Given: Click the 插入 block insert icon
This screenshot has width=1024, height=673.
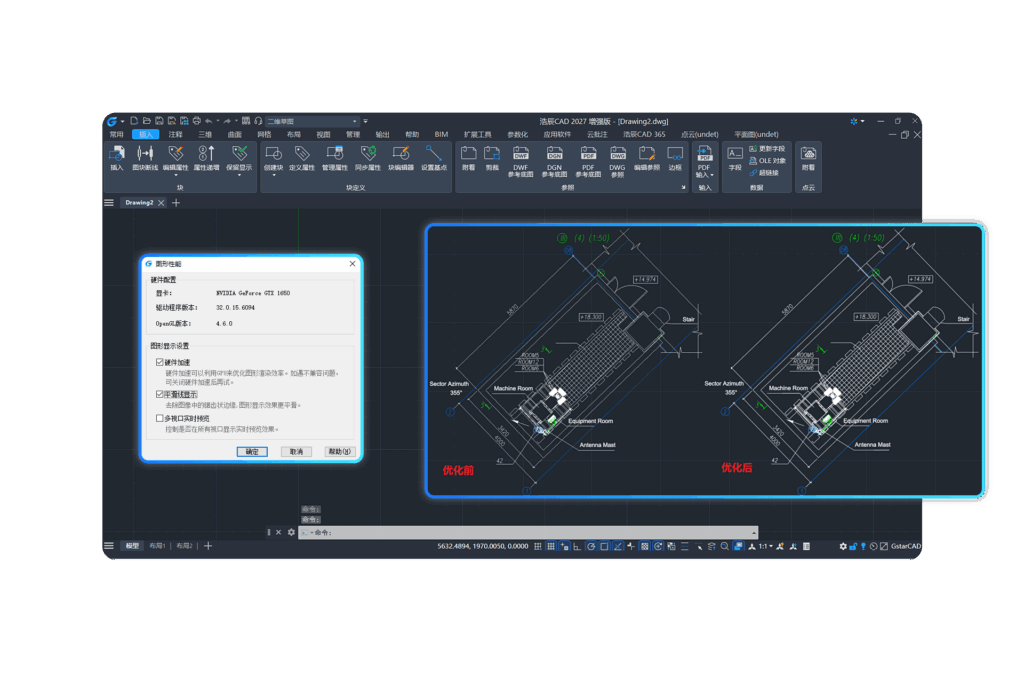Looking at the screenshot, I should [116, 159].
